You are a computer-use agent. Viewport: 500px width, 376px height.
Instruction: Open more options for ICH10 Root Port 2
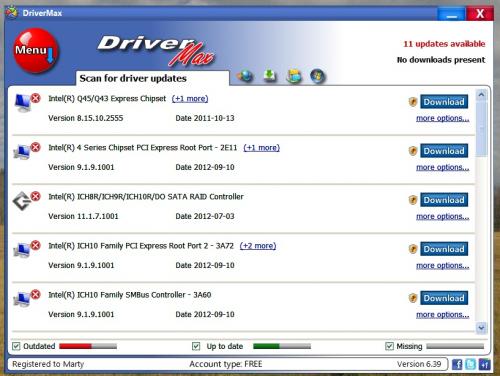pos(443,265)
